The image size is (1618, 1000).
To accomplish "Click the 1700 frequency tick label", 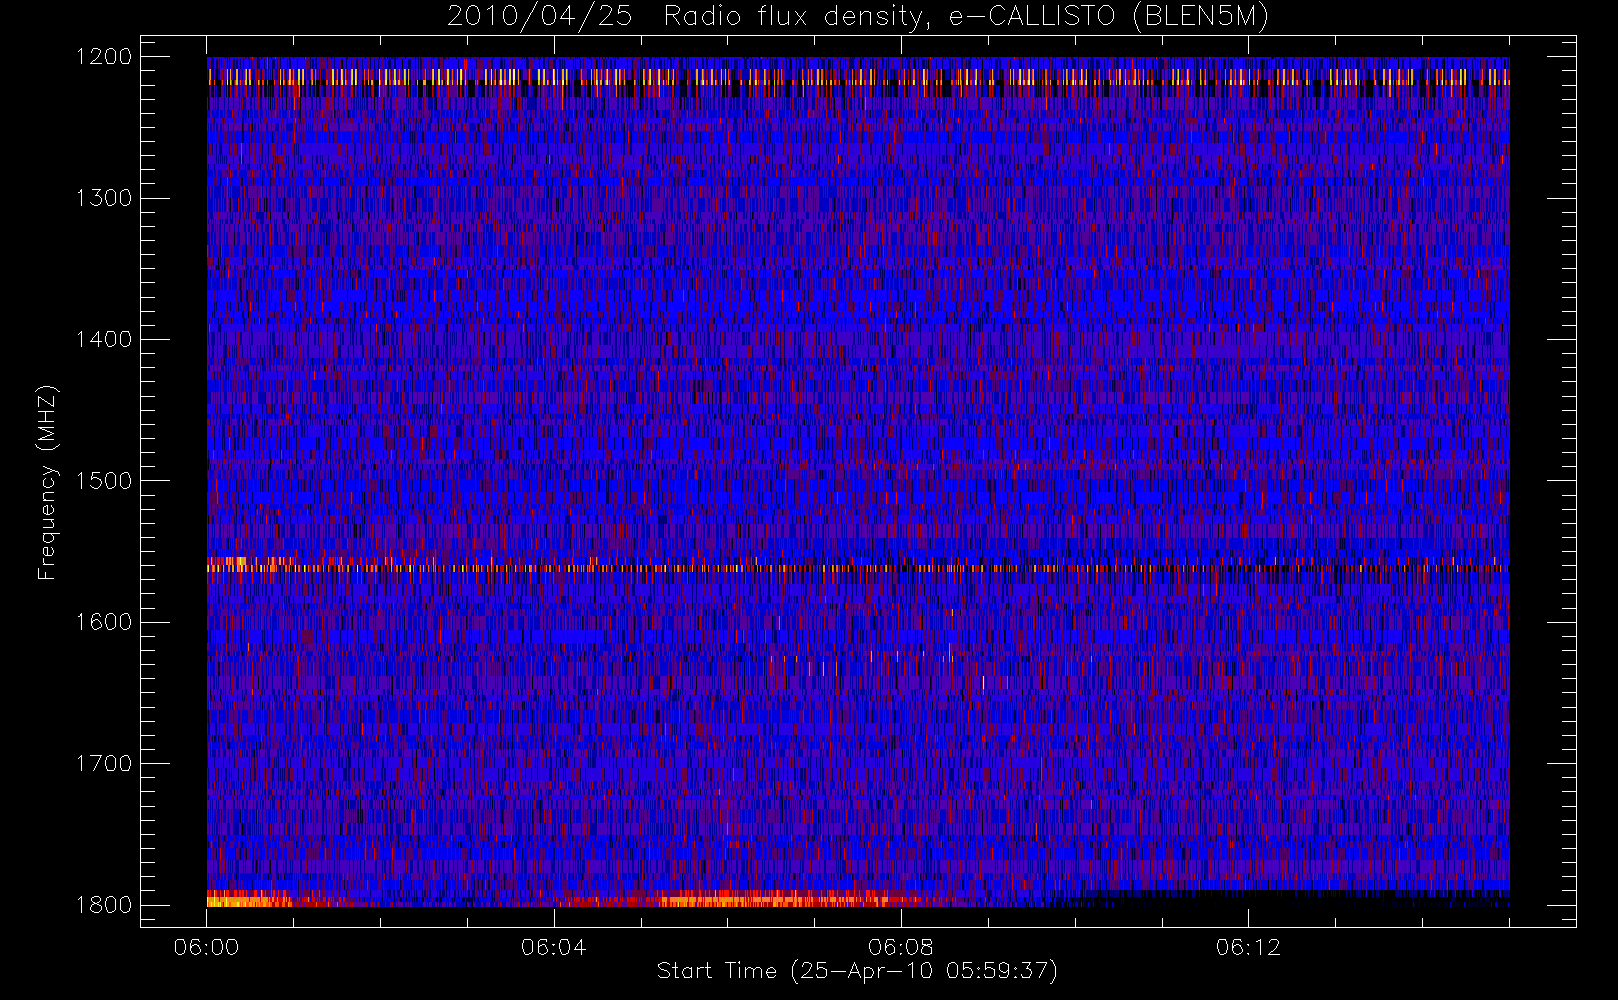I will (x=104, y=763).
